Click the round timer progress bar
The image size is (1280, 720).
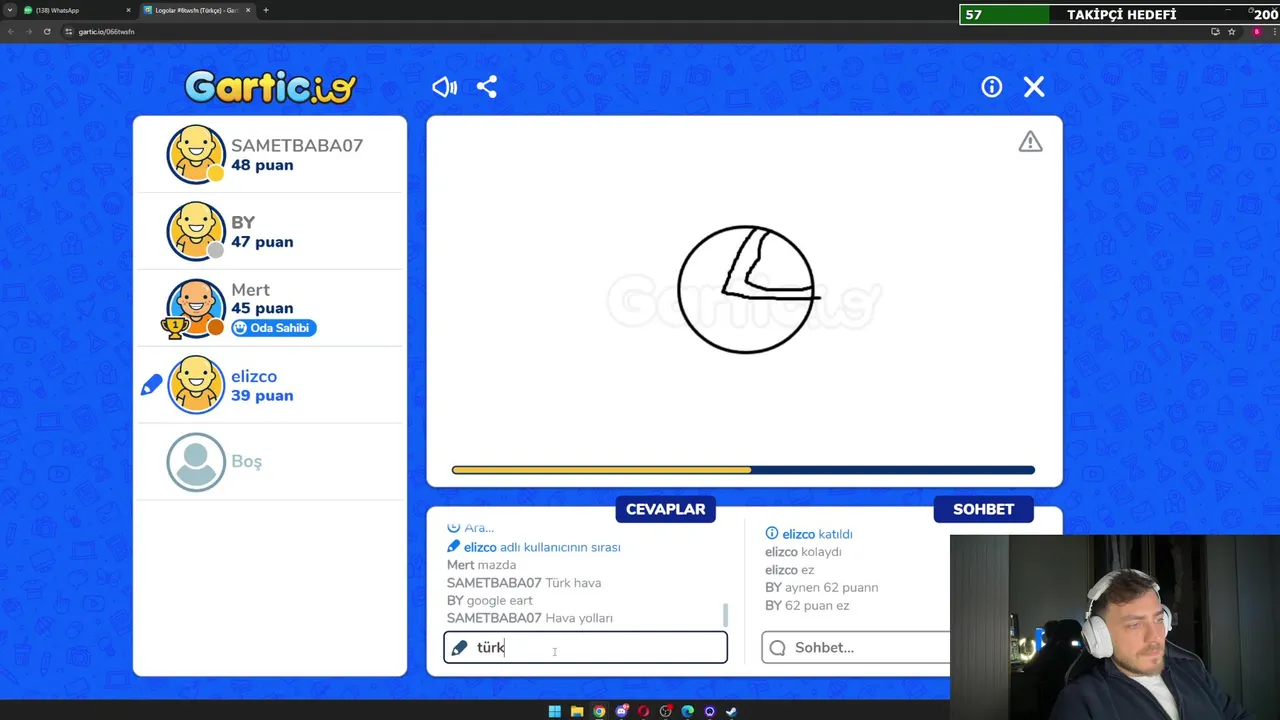tap(743, 470)
